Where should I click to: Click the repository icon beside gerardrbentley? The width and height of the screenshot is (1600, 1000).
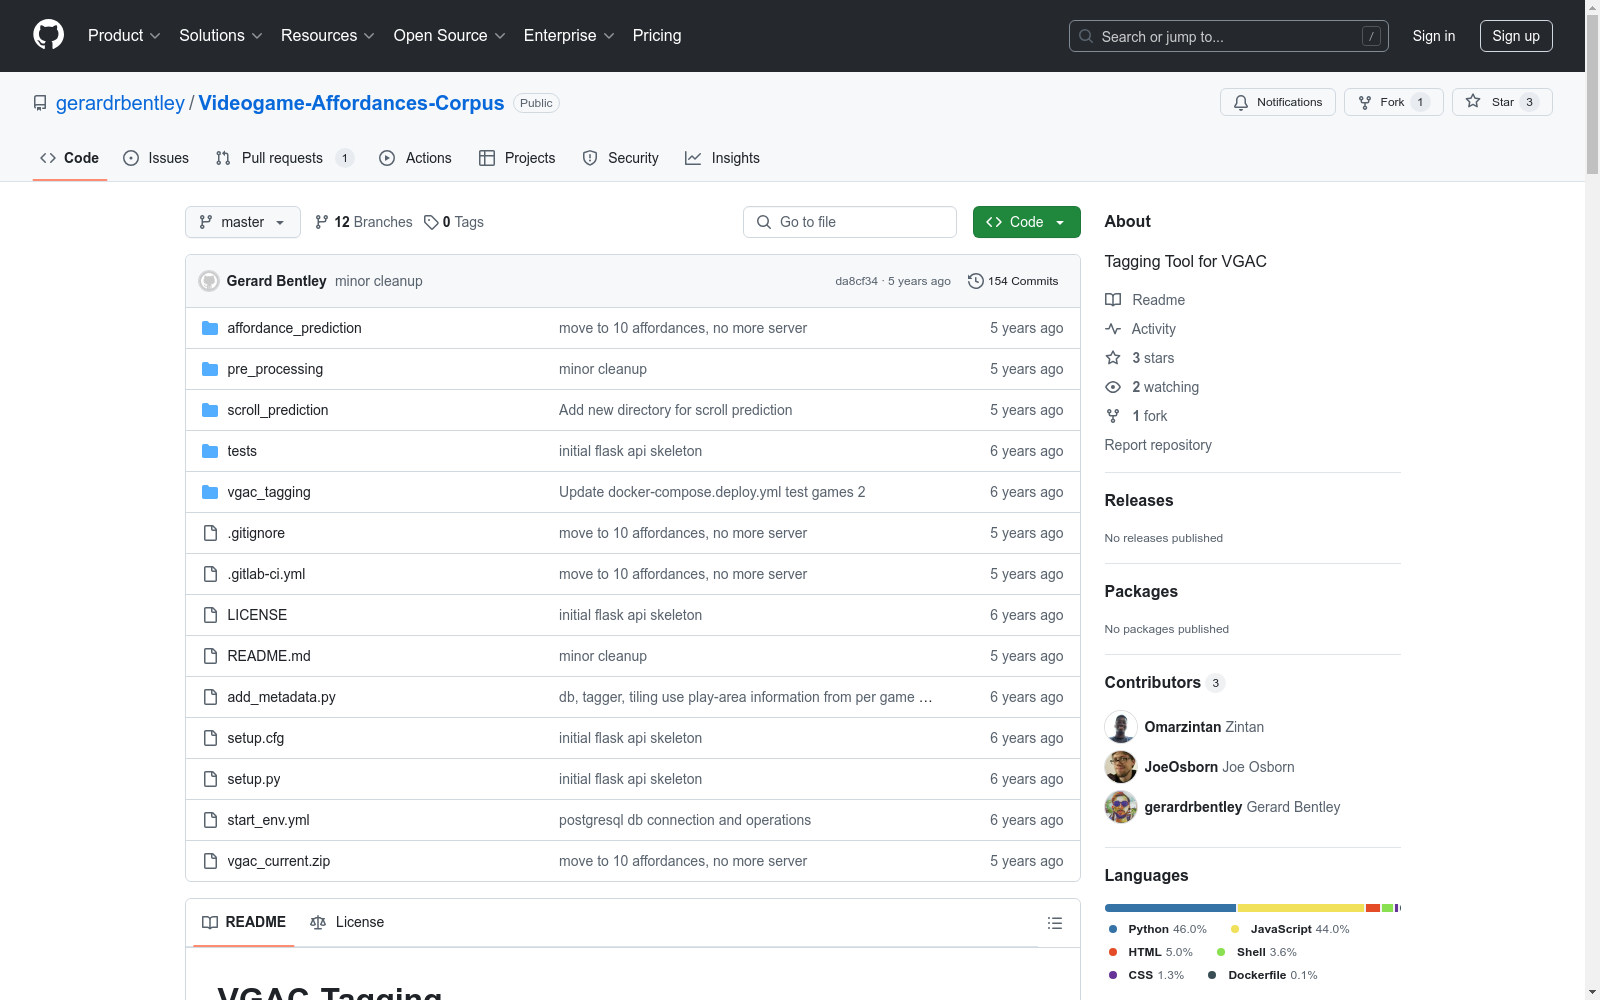pos(40,103)
